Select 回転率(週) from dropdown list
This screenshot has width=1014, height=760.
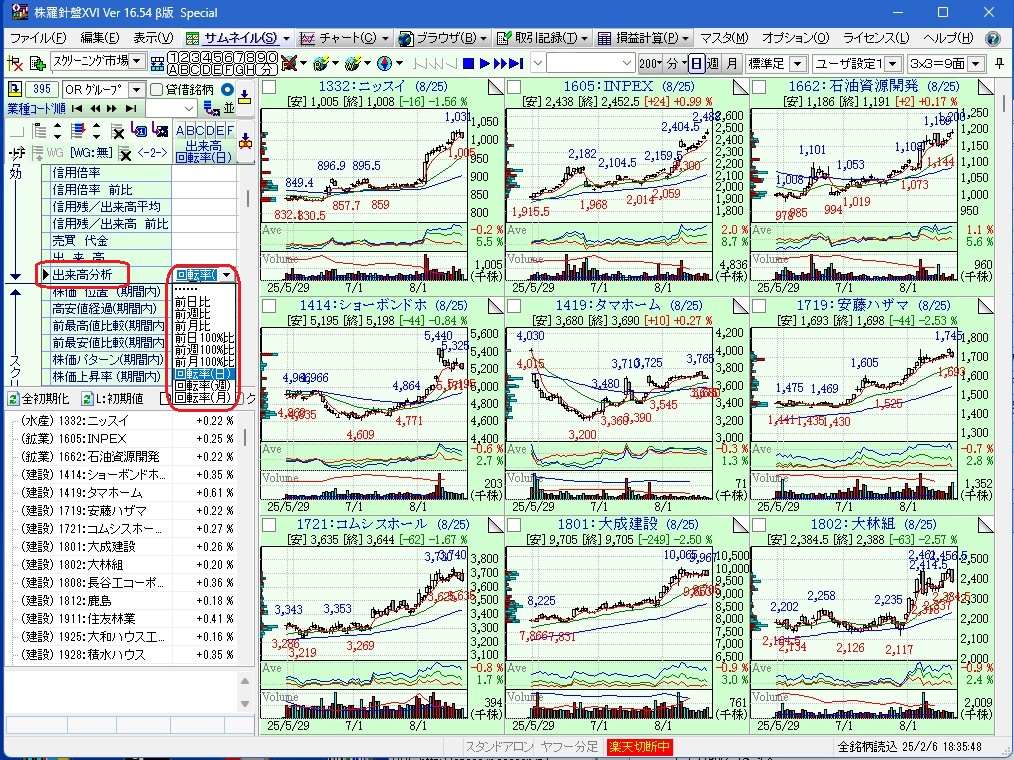pyautogui.click(x=203, y=385)
